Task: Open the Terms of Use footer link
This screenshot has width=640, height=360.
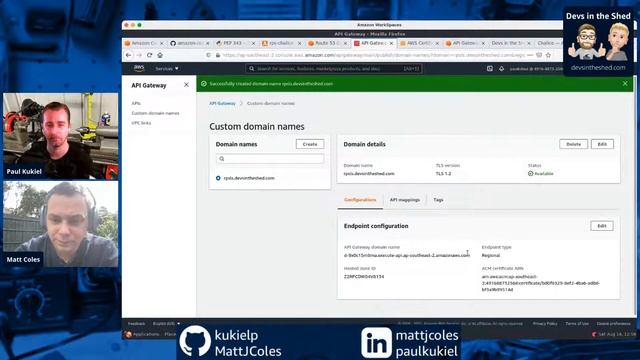Action: click(x=577, y=324)
